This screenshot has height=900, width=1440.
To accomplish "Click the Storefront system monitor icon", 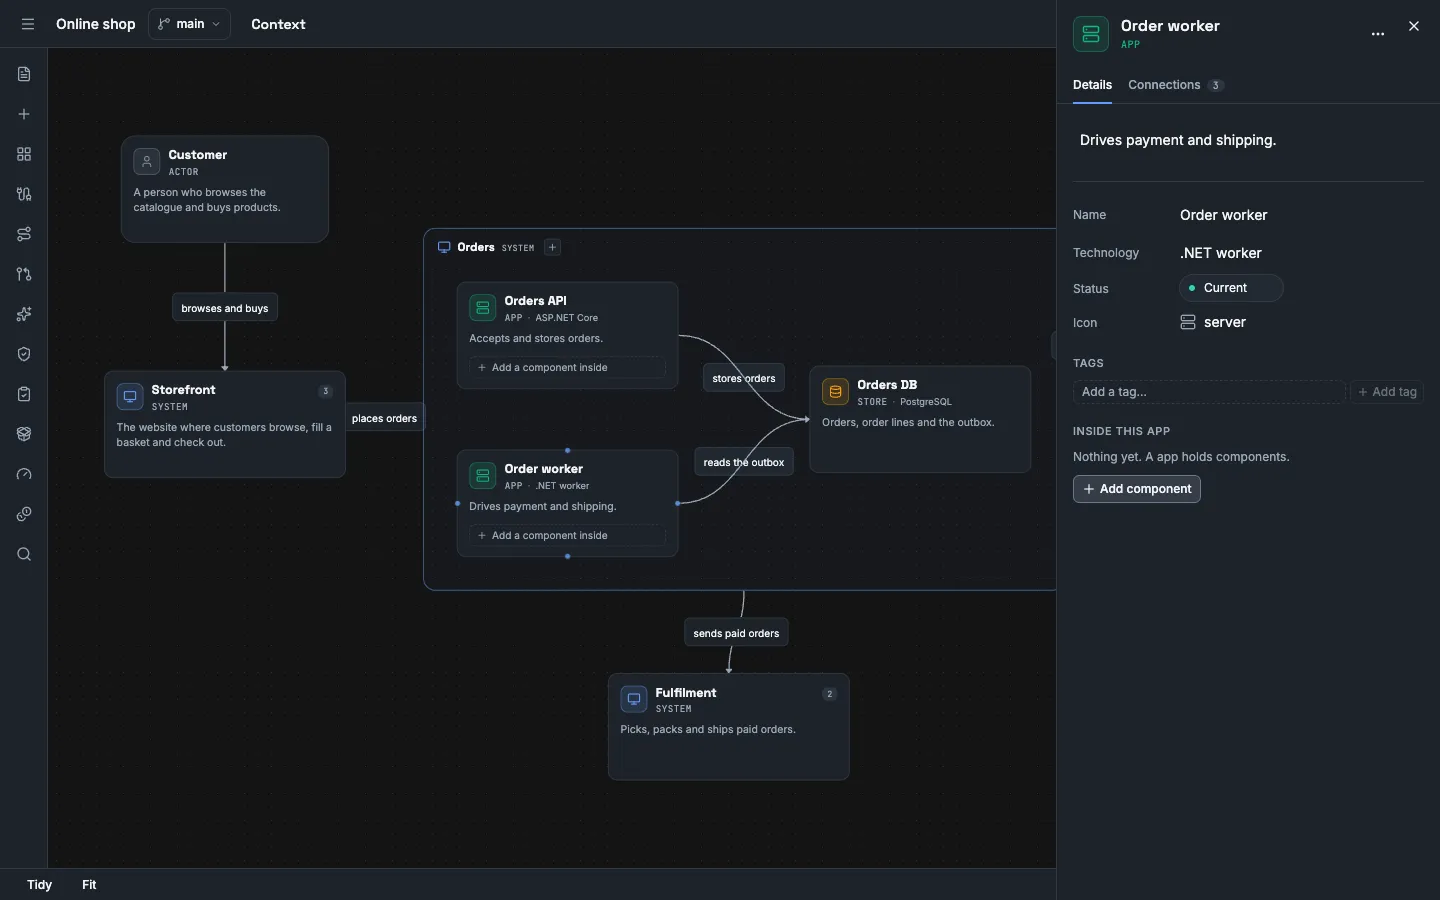I will pos(130,397).
